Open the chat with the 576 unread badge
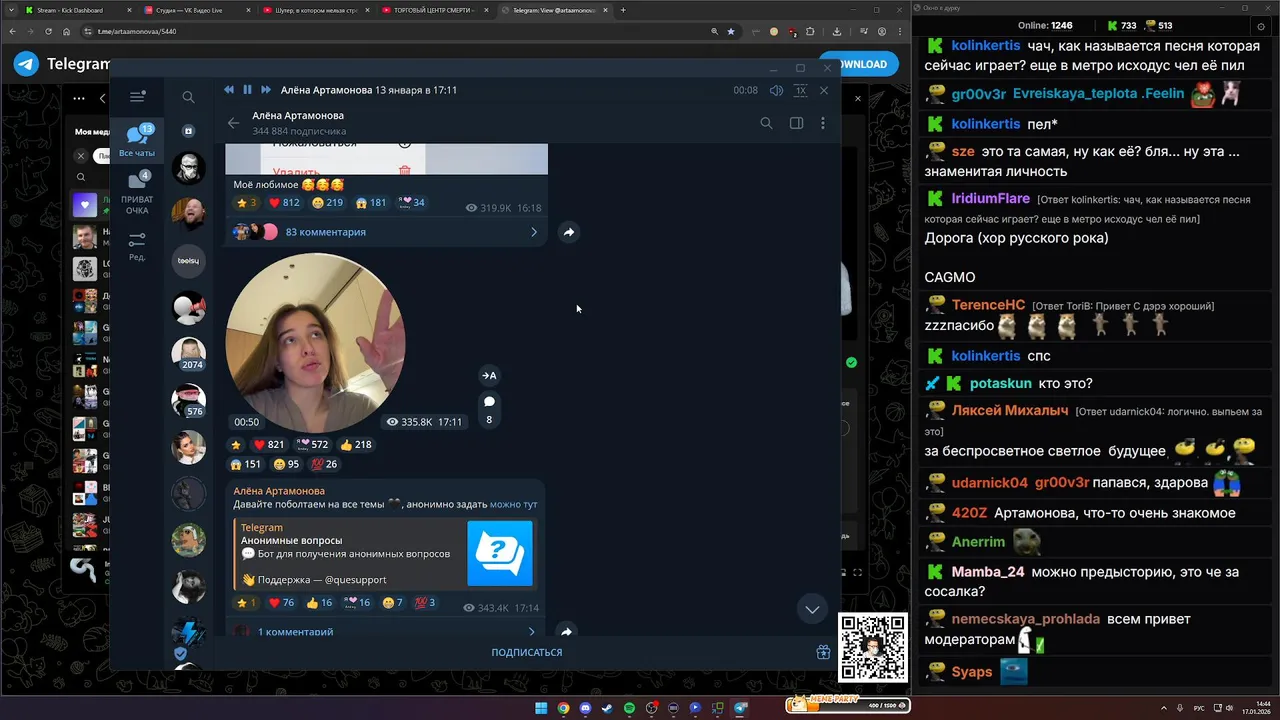Screen dimensions: 1280x720 point(188,401)
